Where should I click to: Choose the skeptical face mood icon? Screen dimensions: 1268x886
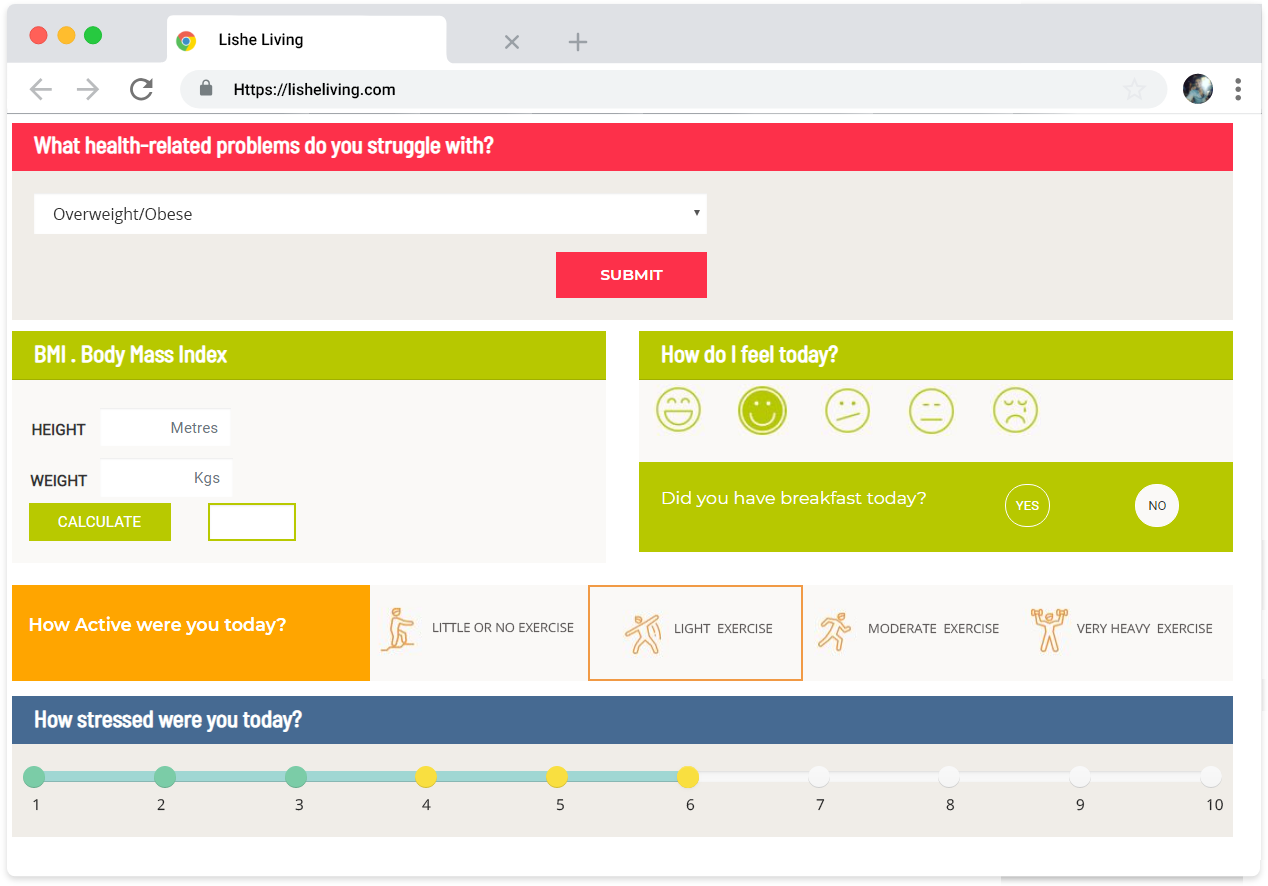click(x=847, y=410)
